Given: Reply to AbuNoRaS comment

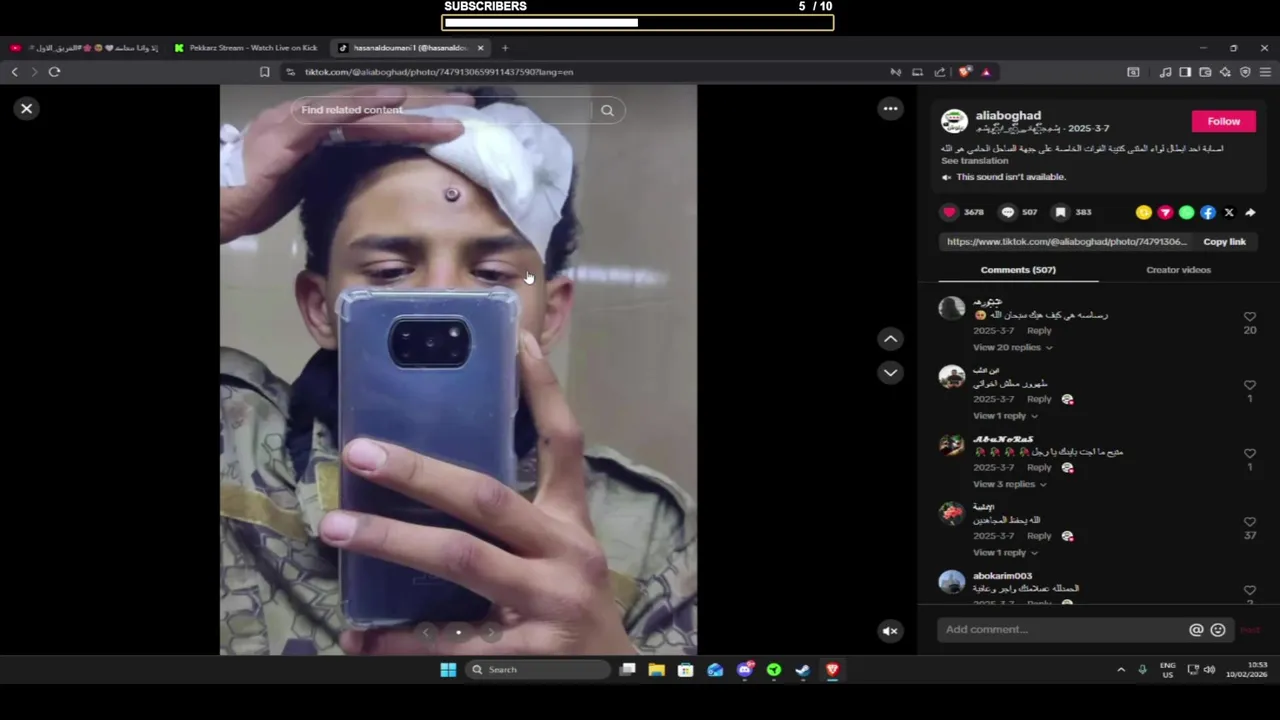Looking at the screenshot, I should pos(1039,467).
